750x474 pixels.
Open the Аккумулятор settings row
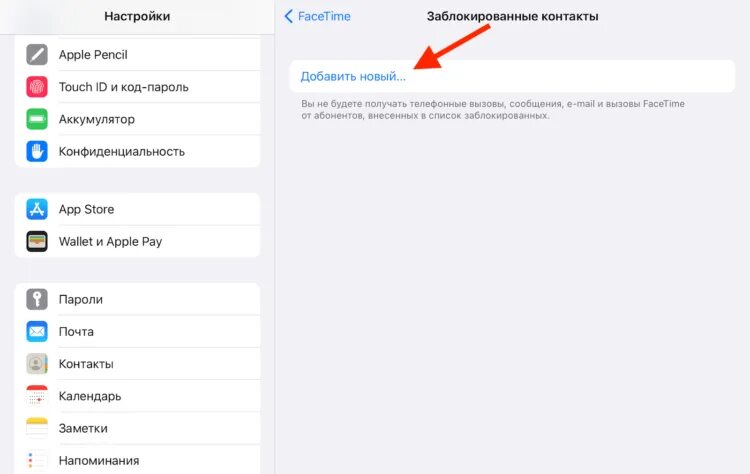[138, 119]
